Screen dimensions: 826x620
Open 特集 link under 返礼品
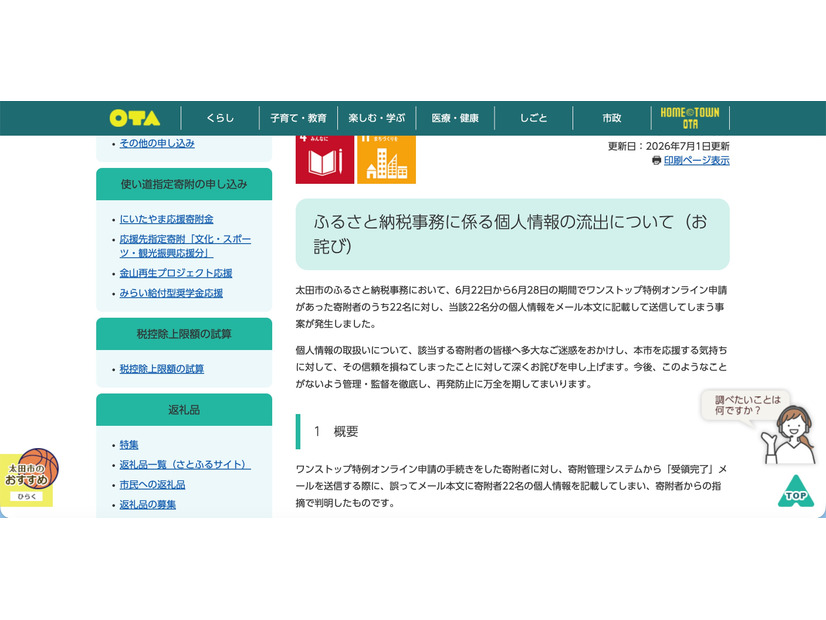(x=129, y=445)
